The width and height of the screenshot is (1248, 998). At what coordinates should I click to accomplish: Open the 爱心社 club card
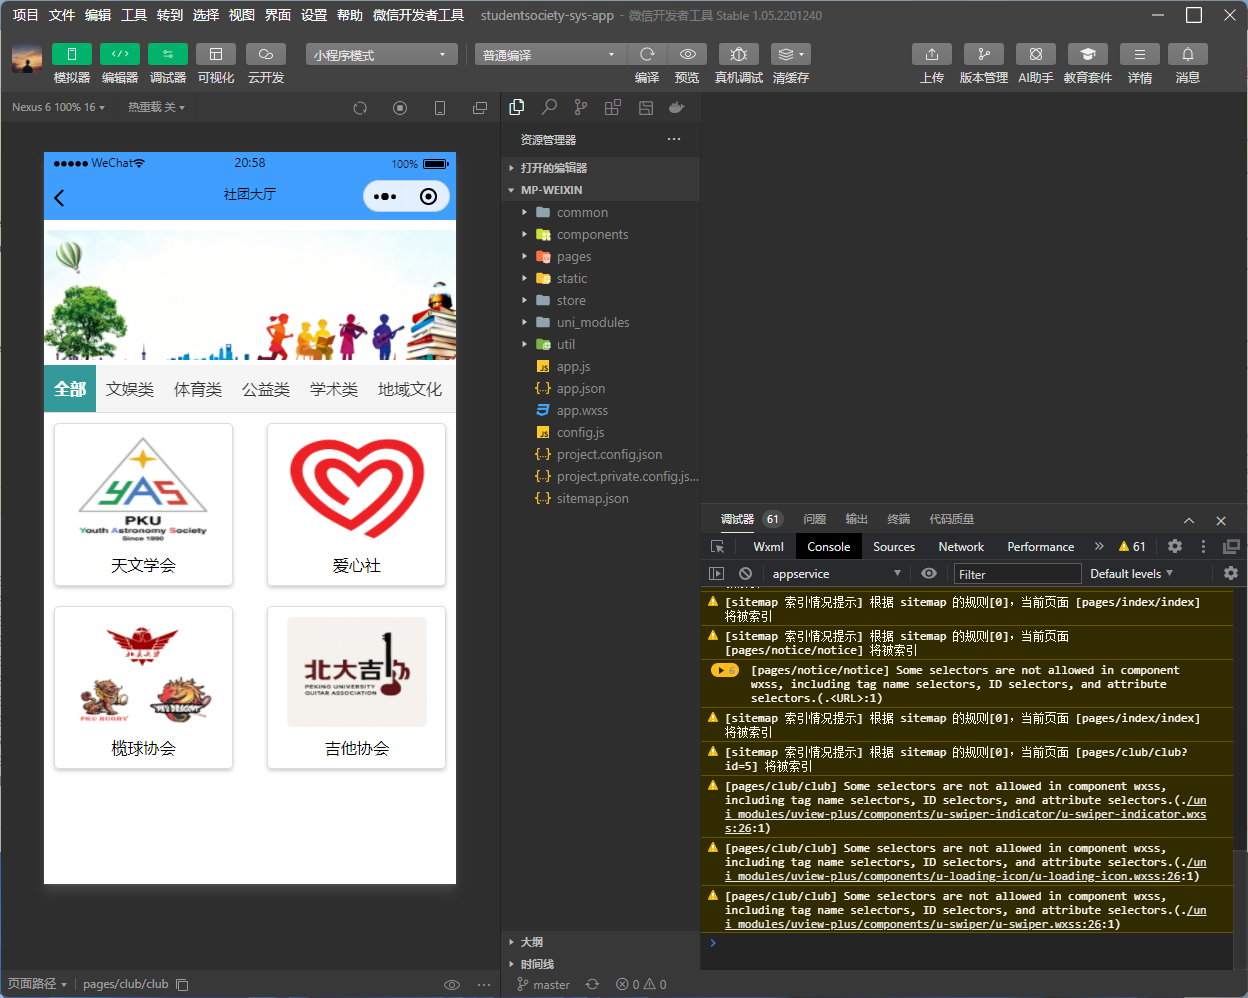click(x=356, y=504)
